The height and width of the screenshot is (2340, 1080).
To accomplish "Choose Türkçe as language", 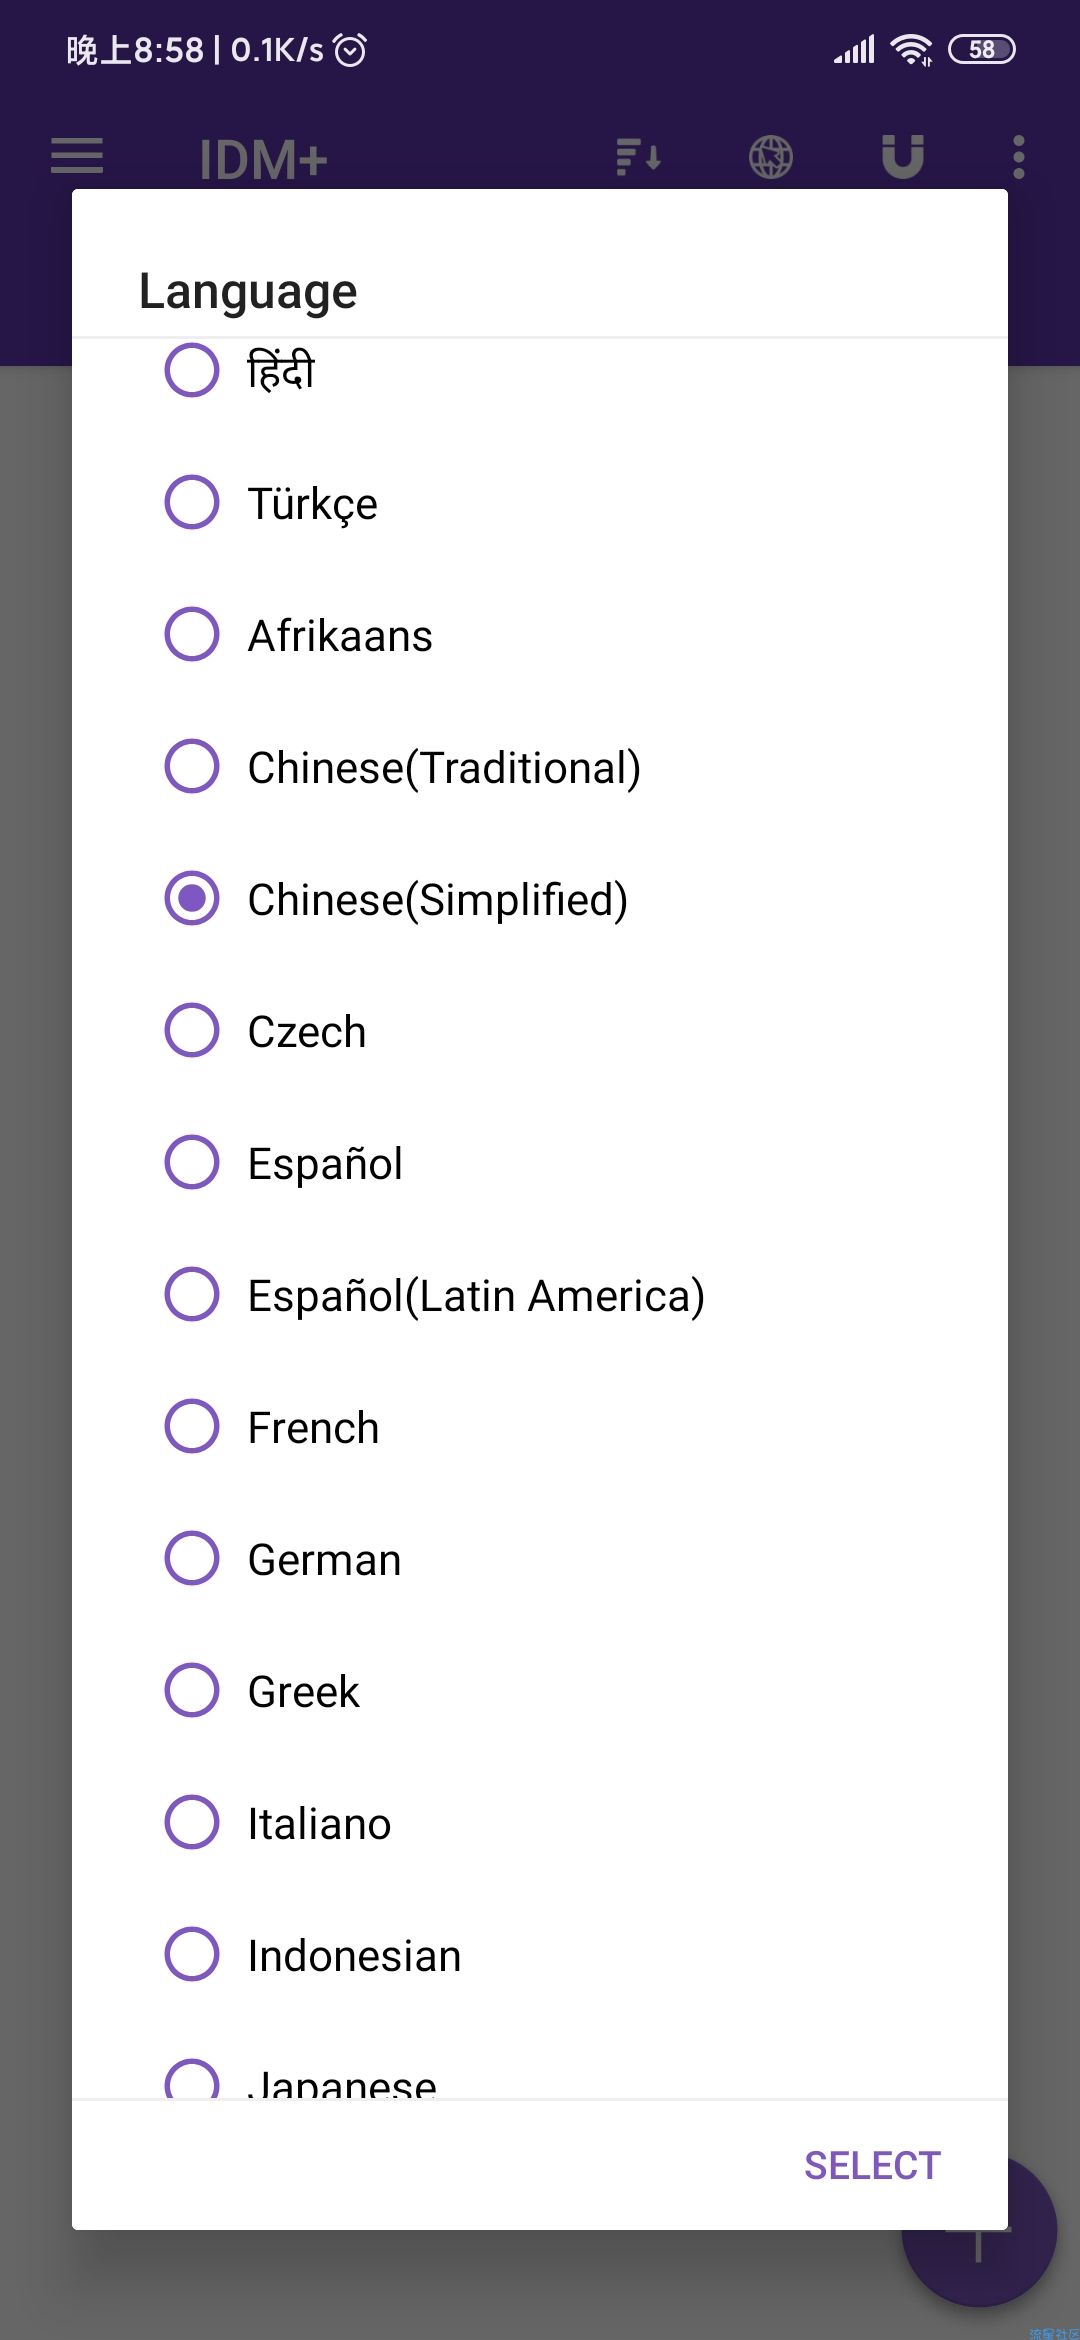I will coord(192,502).
